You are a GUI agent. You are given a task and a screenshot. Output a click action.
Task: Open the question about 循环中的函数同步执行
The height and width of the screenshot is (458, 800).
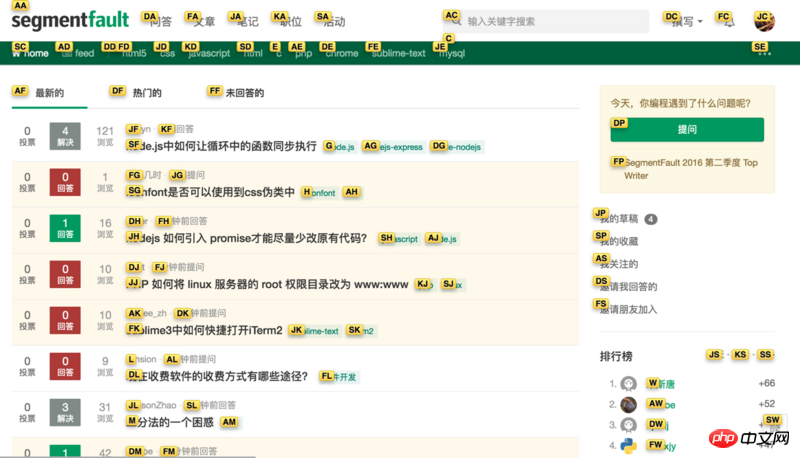tap(221, 146)
